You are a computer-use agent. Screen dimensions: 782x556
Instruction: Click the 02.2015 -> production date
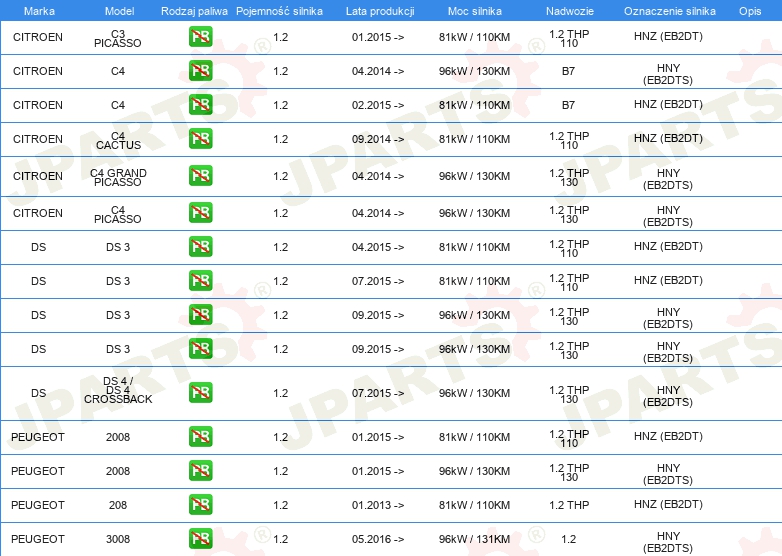[378, 105]
